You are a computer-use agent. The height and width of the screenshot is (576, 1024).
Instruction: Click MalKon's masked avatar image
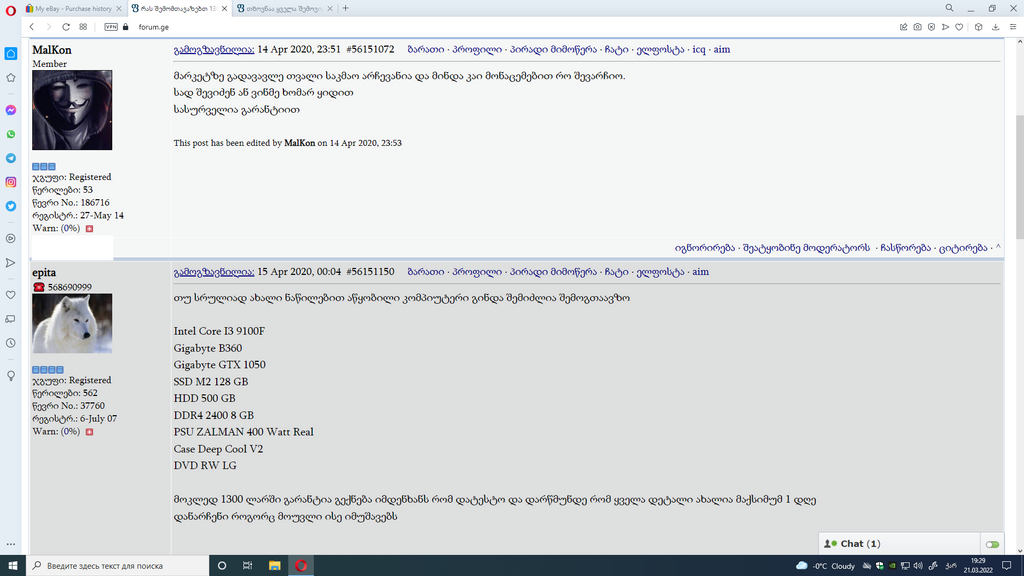(72, 110)
